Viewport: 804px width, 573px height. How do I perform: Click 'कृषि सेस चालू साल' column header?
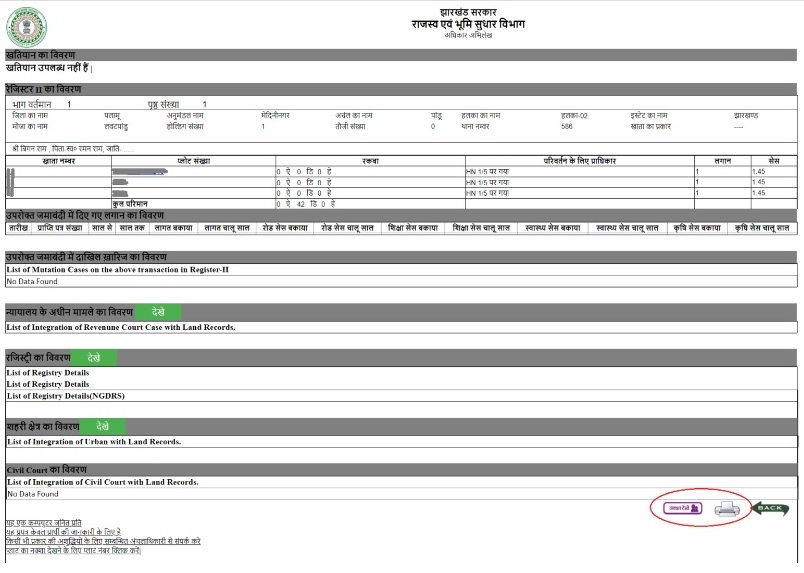click(762, 228)
